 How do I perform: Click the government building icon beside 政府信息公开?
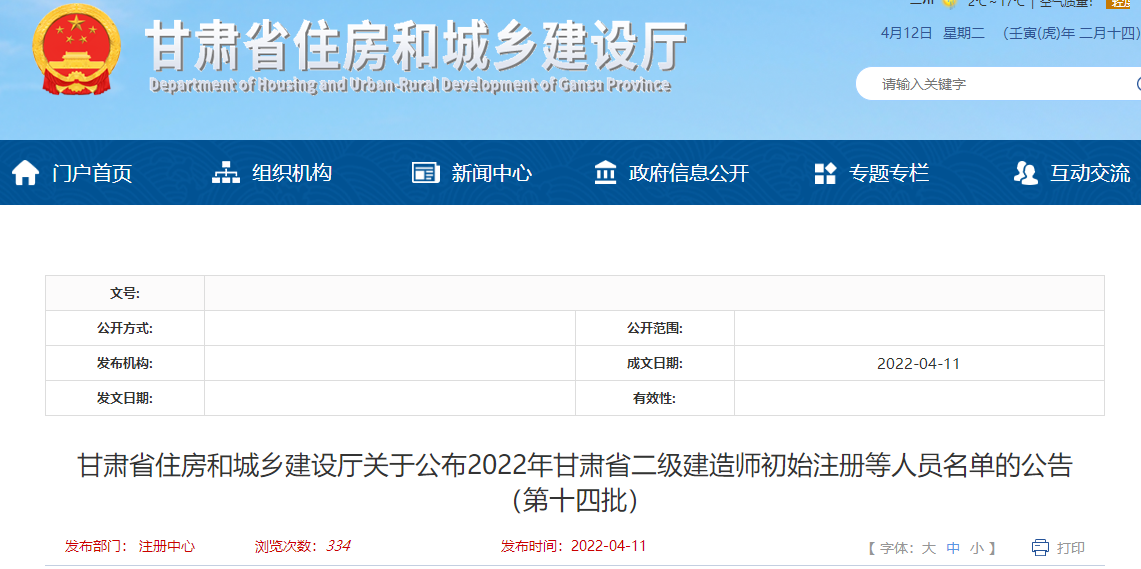605,173
